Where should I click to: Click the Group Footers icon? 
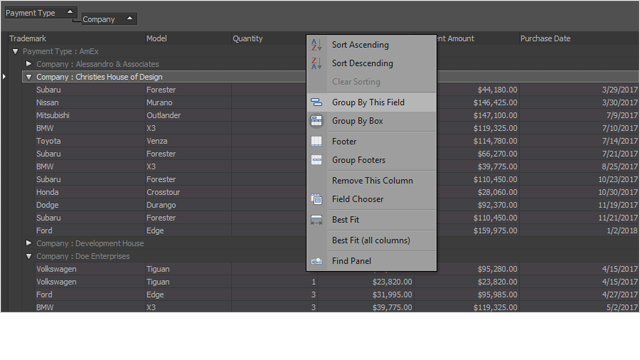[317, 160]
